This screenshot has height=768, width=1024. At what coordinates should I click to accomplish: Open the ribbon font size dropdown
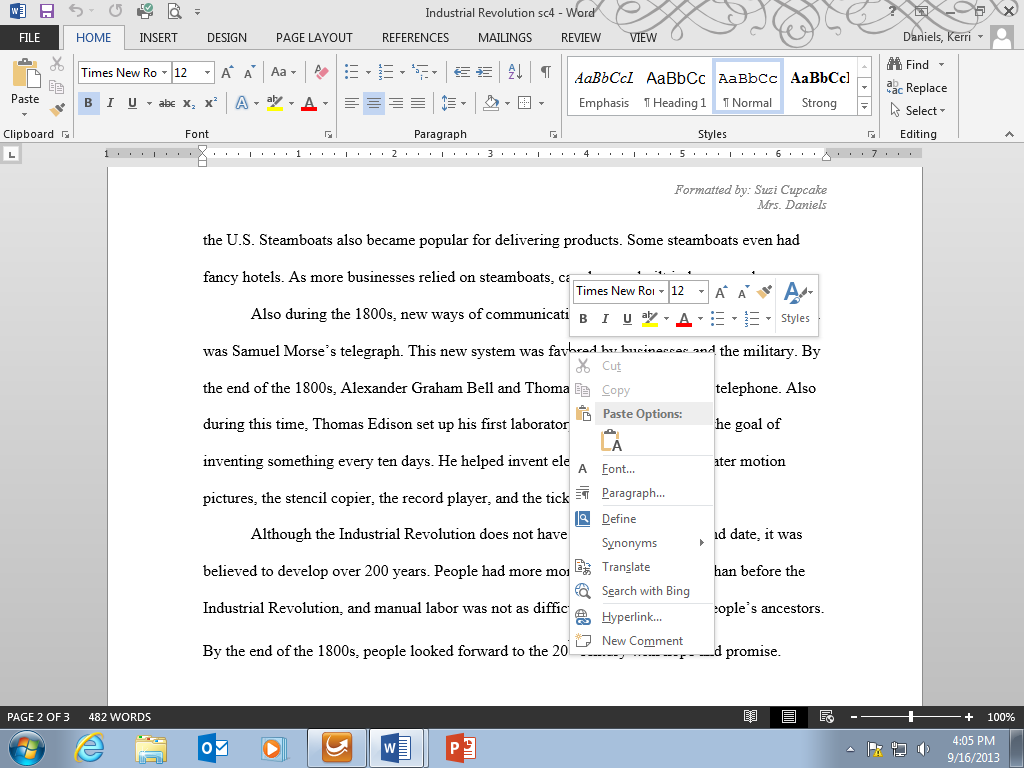208,72
